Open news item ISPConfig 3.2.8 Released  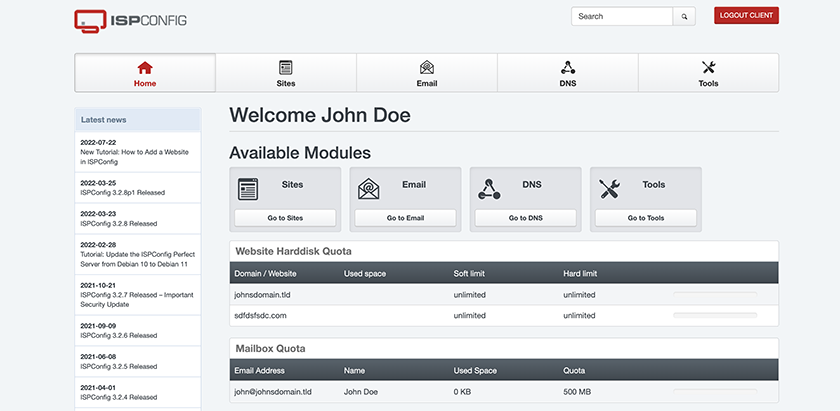coord(119,223)
